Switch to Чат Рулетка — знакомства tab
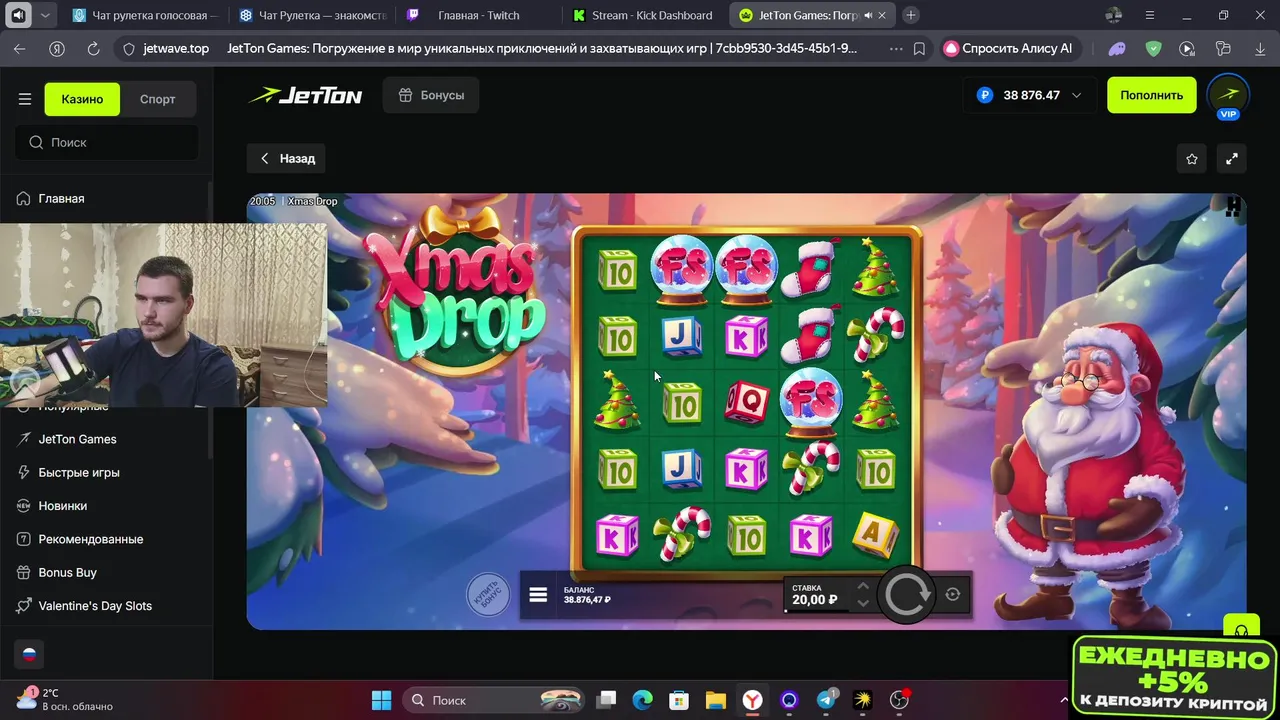 pyautogui.click(x=312, y=15)
